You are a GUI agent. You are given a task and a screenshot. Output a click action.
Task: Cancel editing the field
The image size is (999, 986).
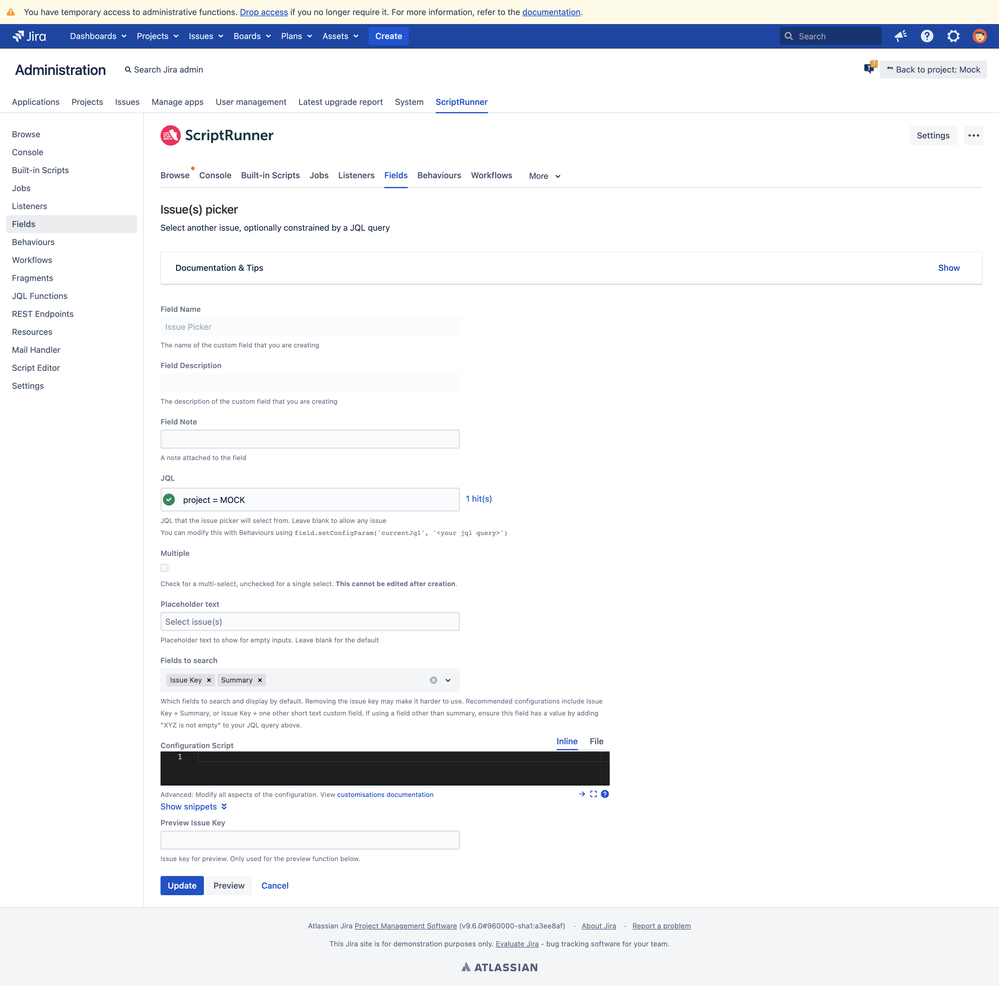point(275,885)
